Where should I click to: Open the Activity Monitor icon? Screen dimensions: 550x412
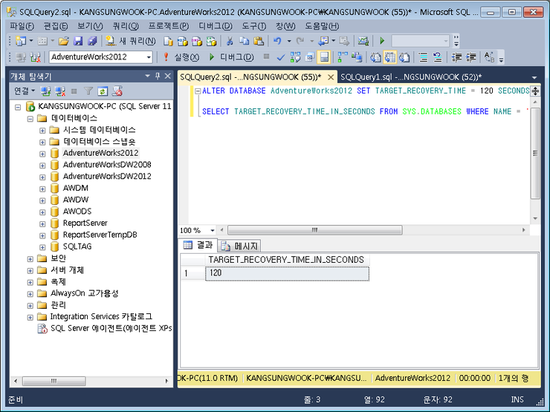[x=363, y=41]
